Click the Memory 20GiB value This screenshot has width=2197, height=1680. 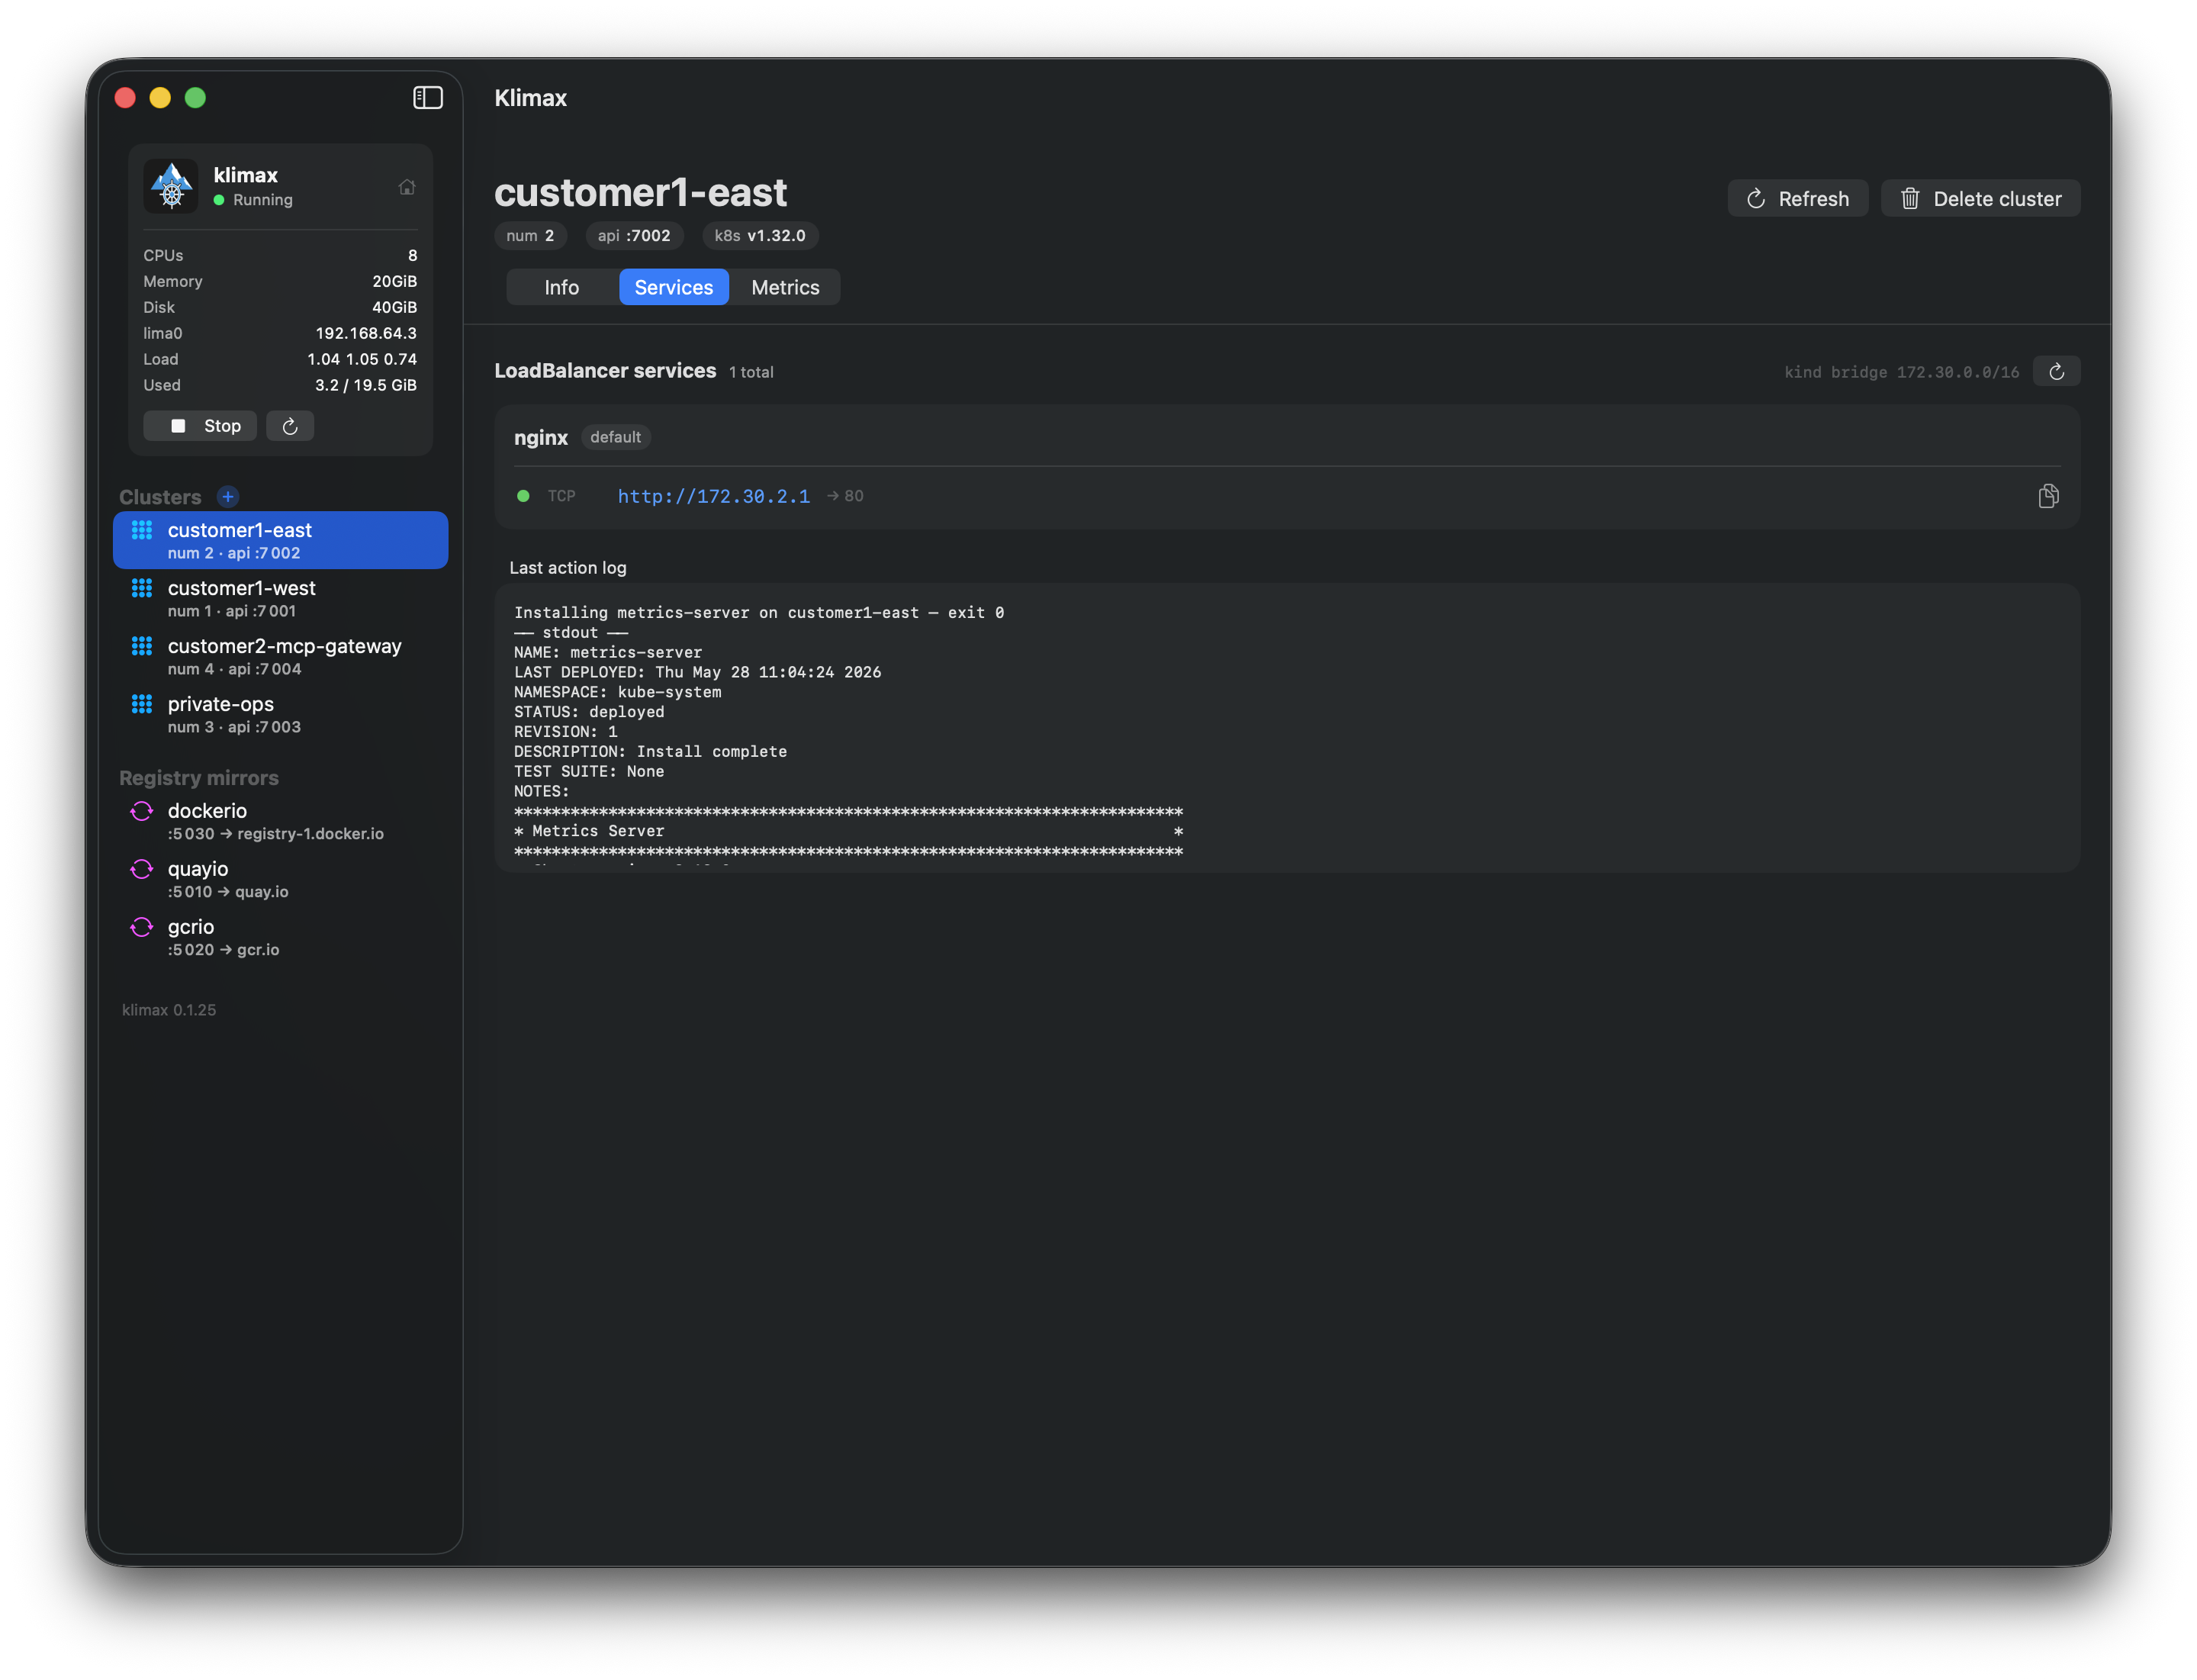395,281
